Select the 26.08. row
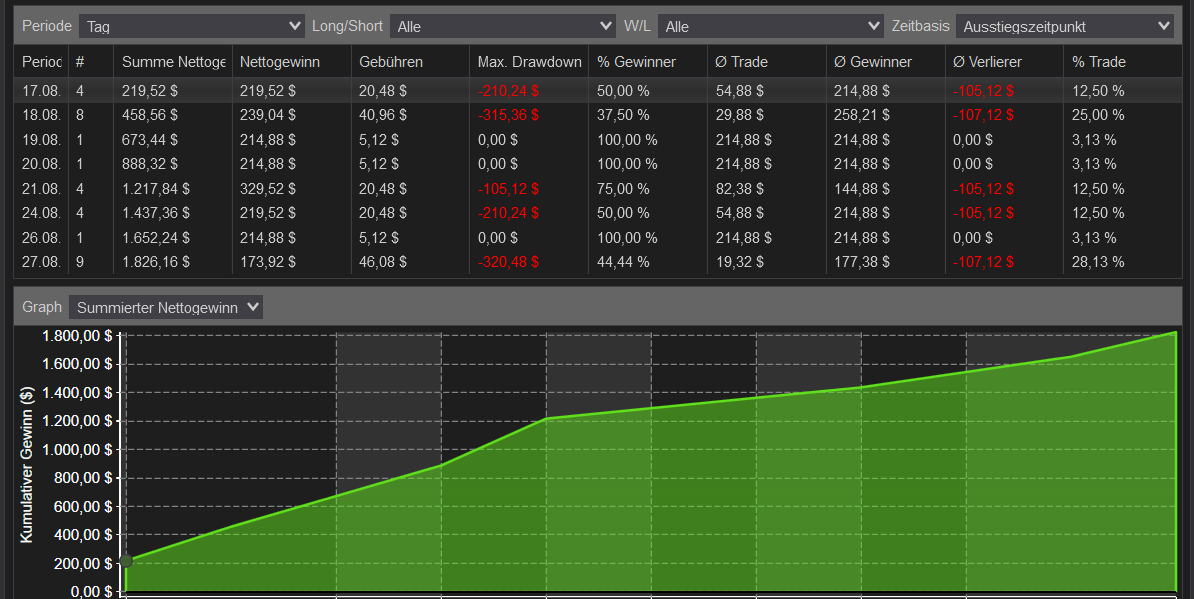This screenshot has height=599, width=1194. click(598, 237)
